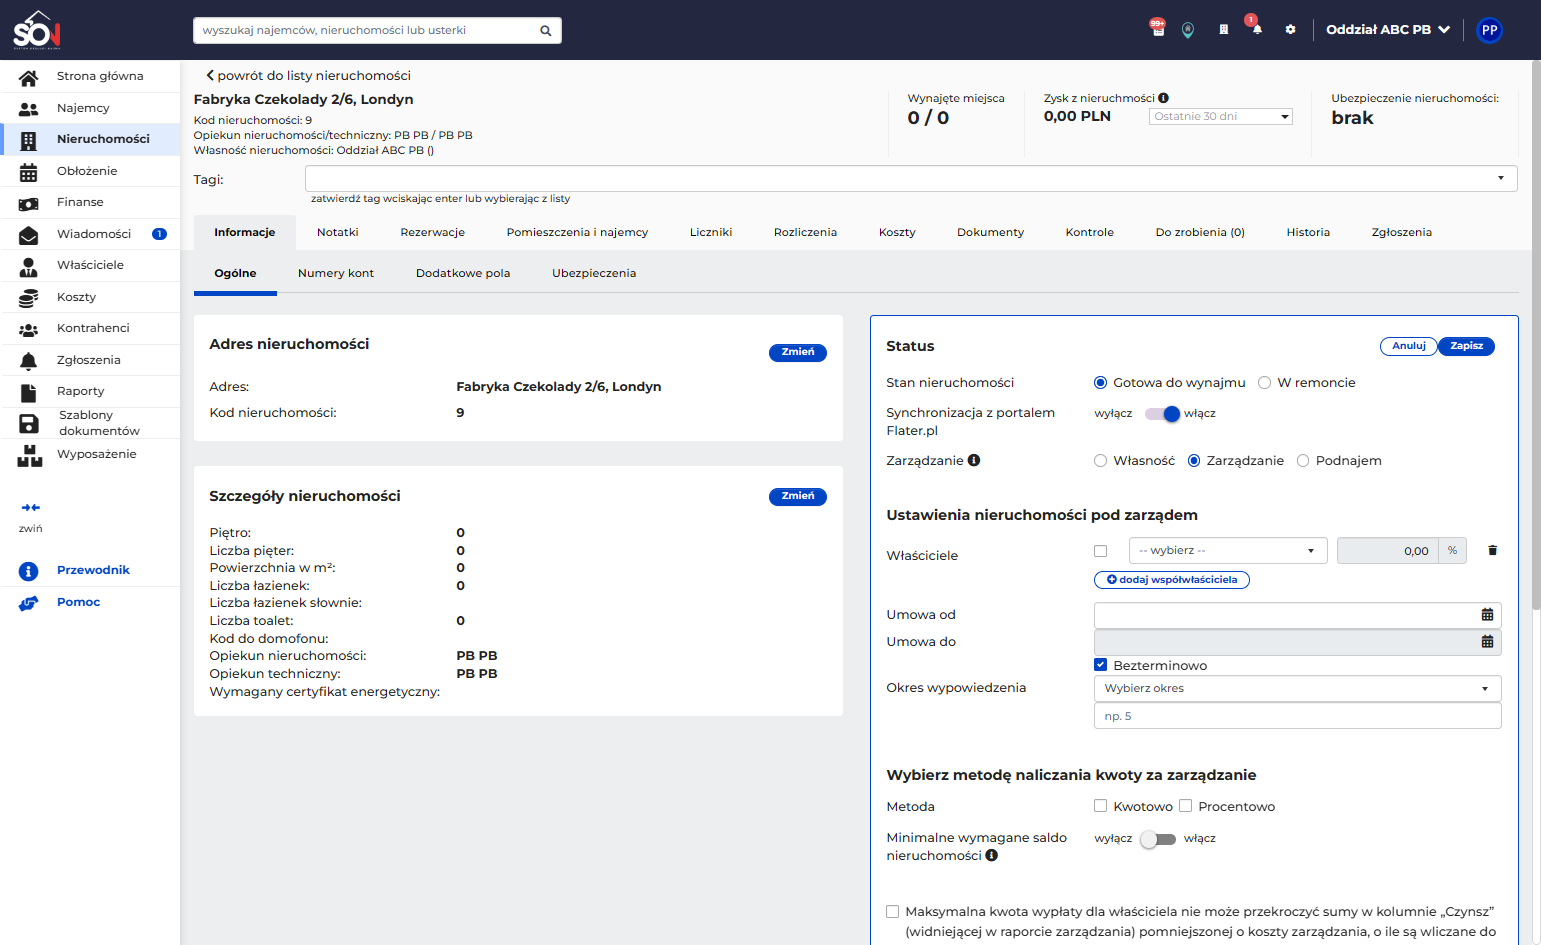Click the search magnifier icon

click(546, 31)
